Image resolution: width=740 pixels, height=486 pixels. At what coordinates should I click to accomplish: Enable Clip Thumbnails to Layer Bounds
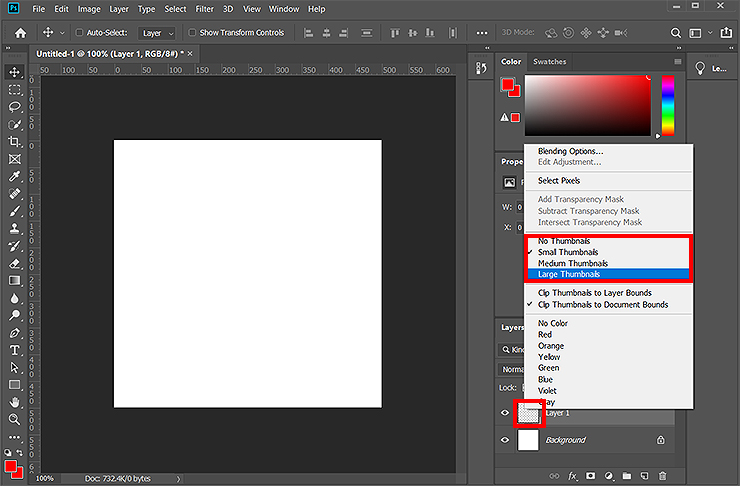click(x=595, y=293)
